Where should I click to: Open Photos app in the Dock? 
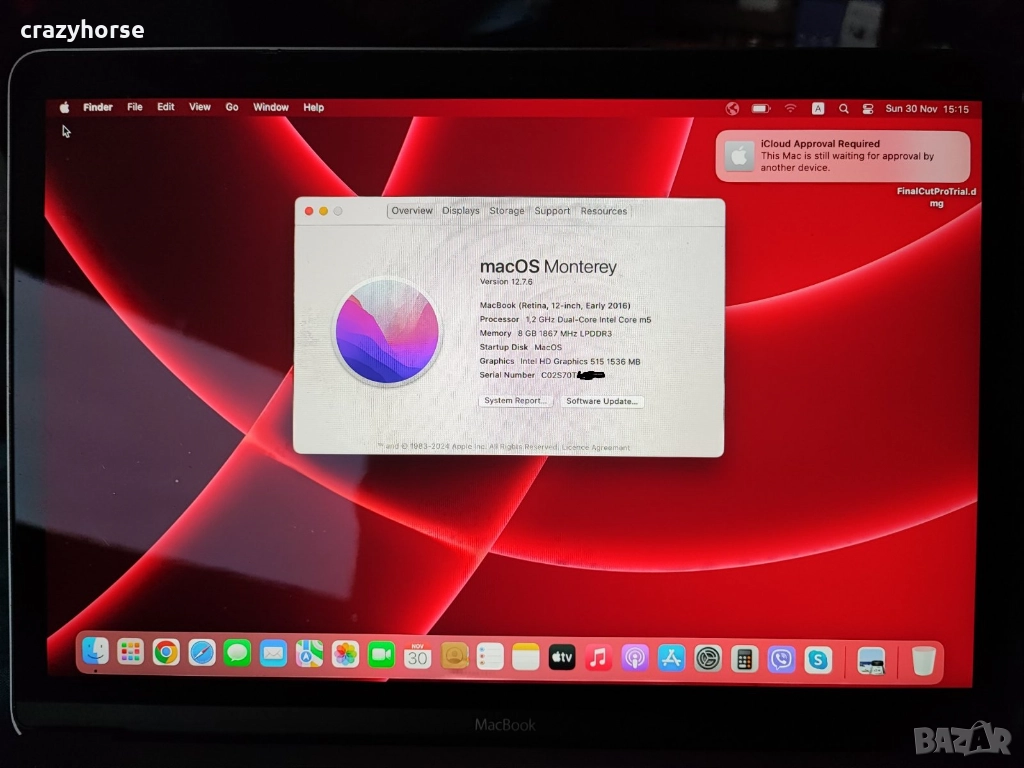345,655
